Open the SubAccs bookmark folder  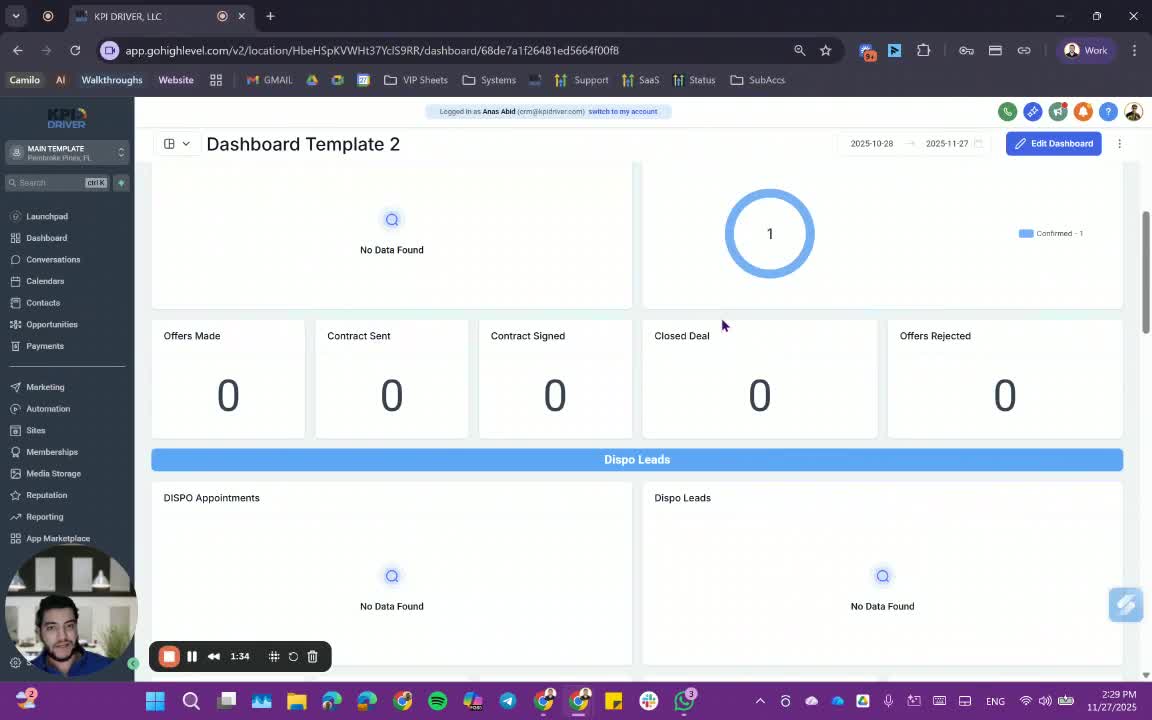point(757,80)
